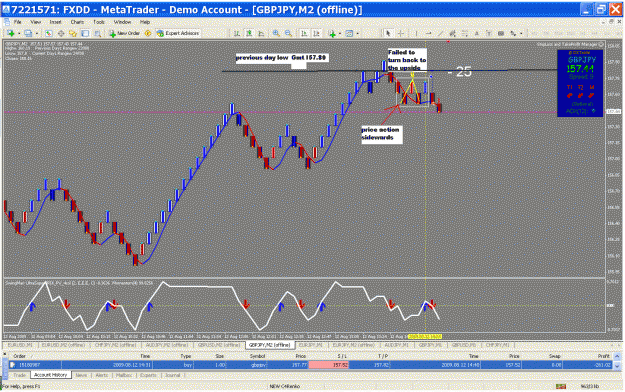Select order 15160987 history row
625x392 pixels.
click(311, 365)
